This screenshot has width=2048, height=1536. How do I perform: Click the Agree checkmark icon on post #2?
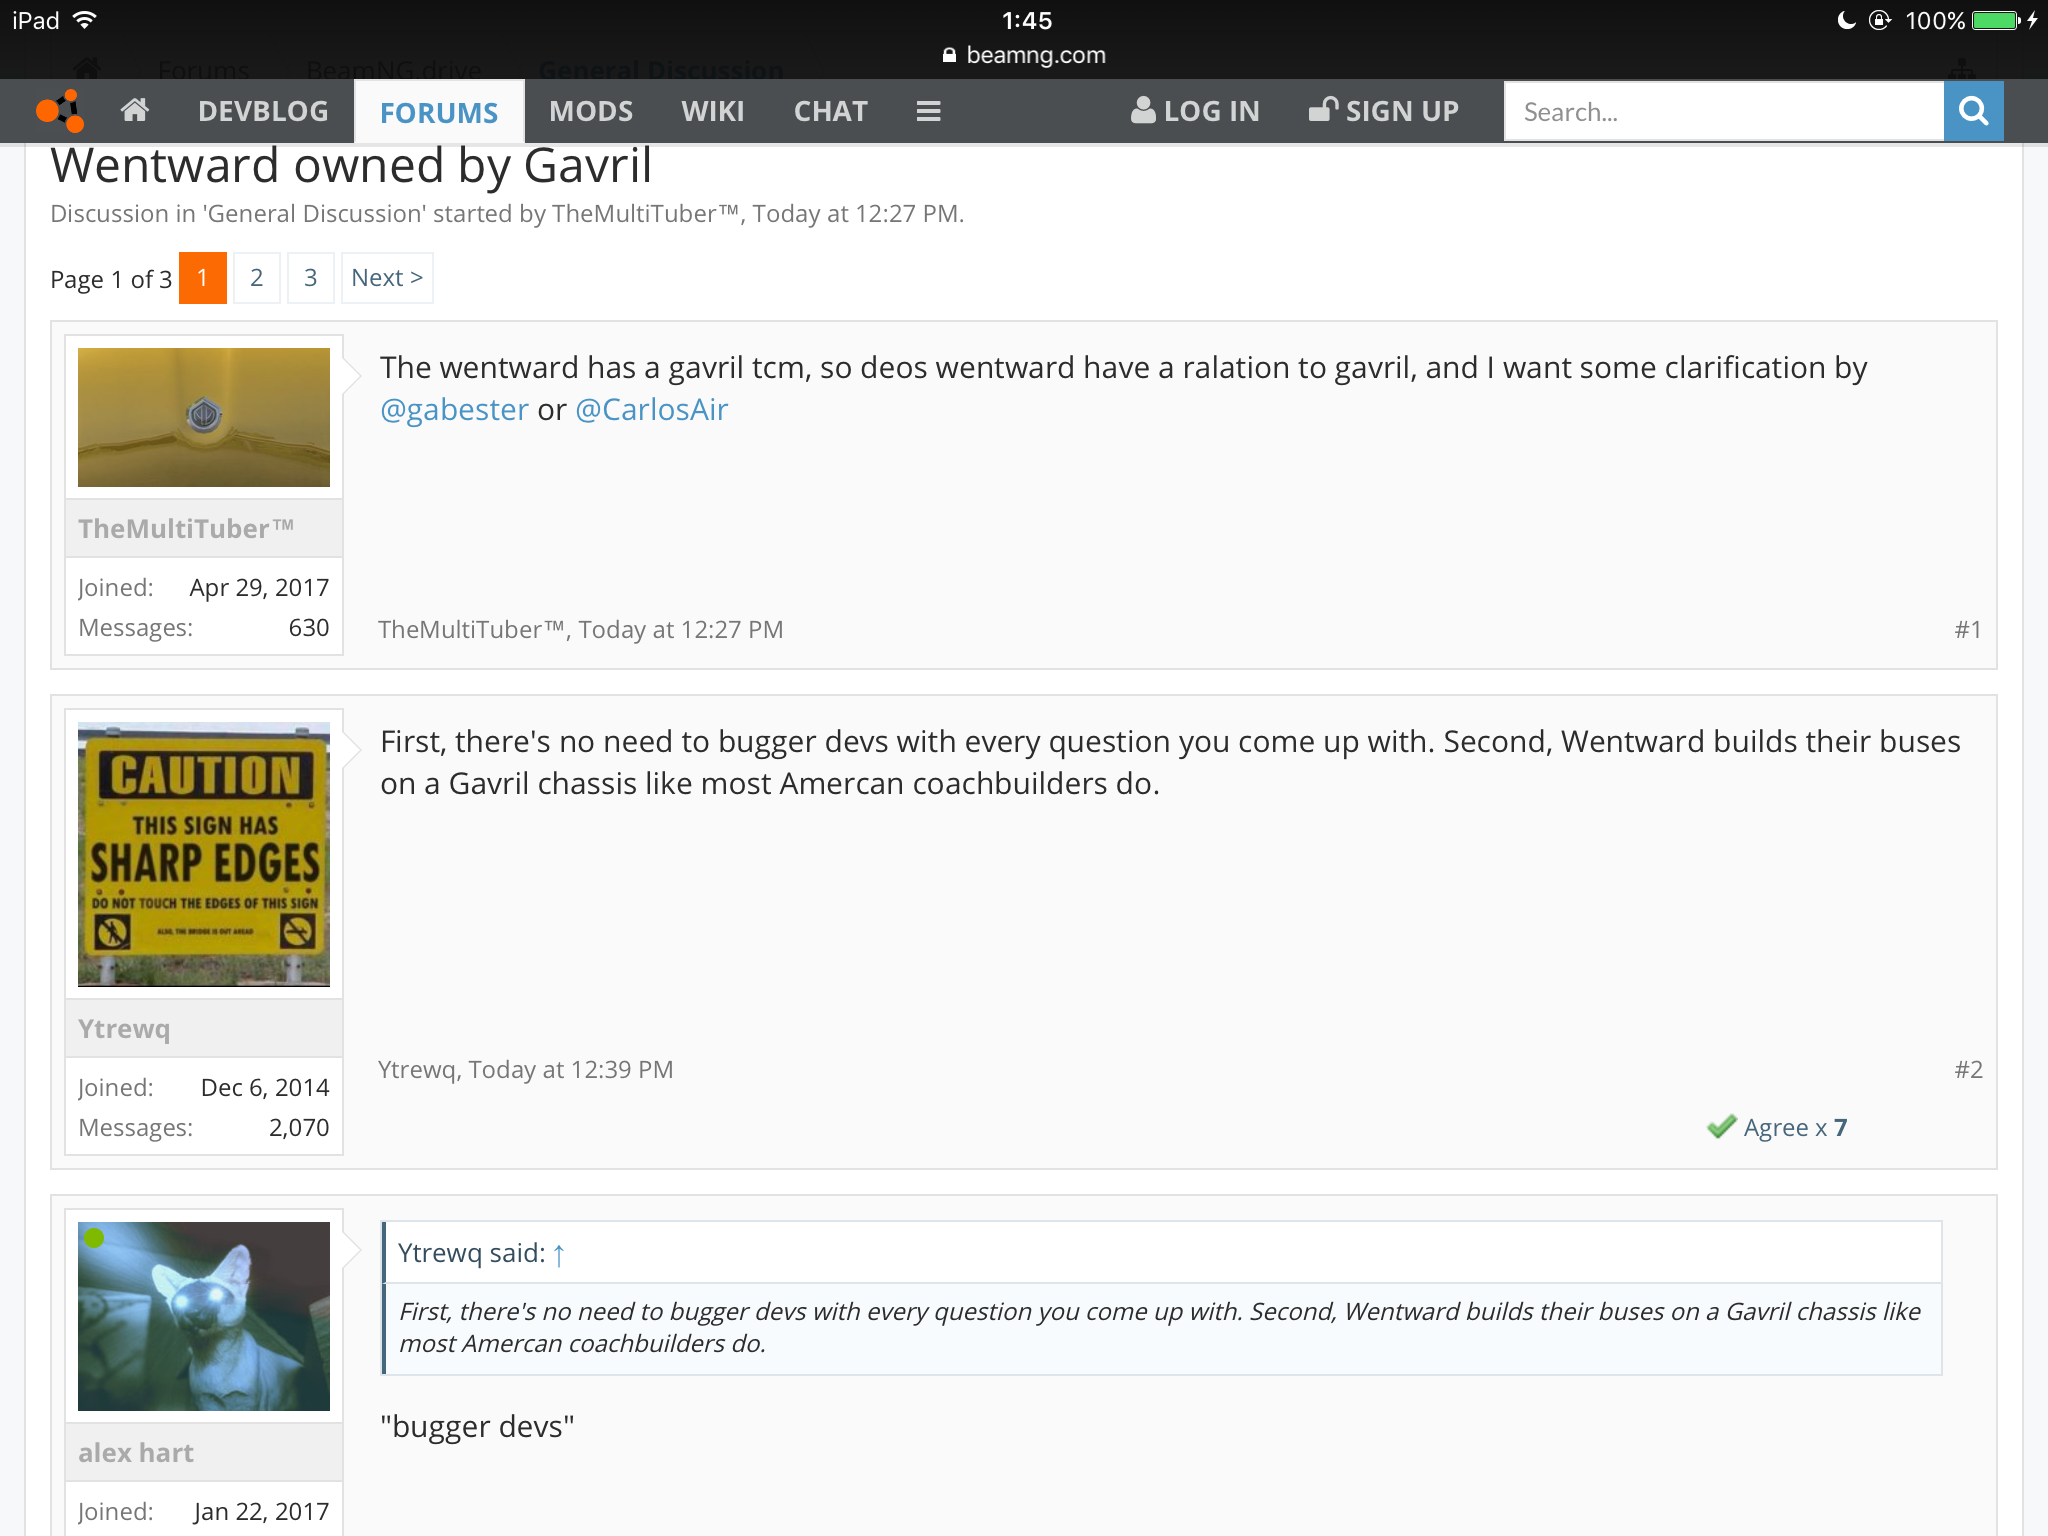click(x=1721, y=1127)
